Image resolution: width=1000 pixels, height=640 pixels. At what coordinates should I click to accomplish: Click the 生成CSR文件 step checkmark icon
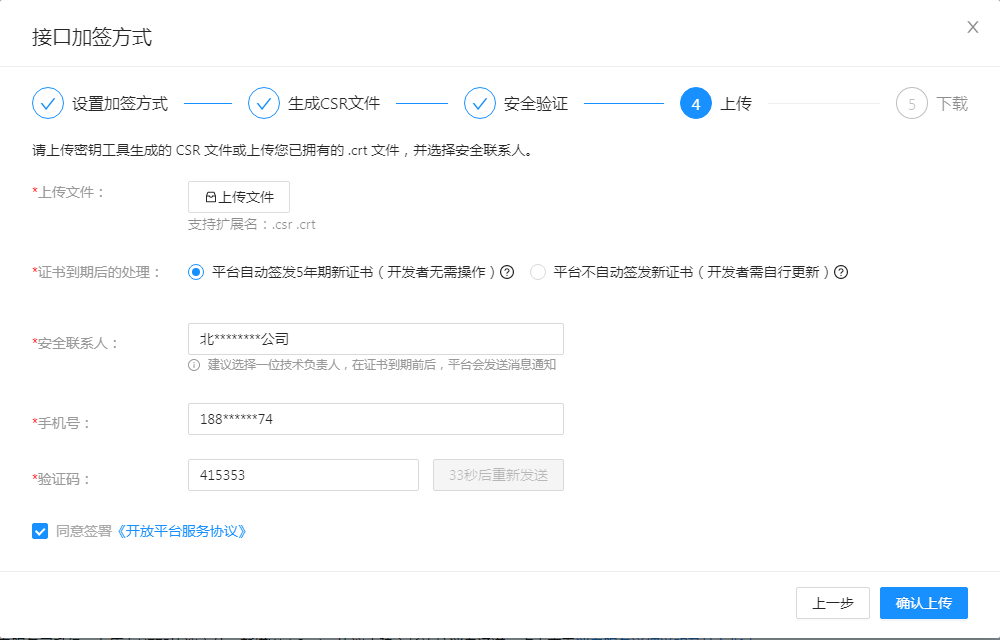264,103
